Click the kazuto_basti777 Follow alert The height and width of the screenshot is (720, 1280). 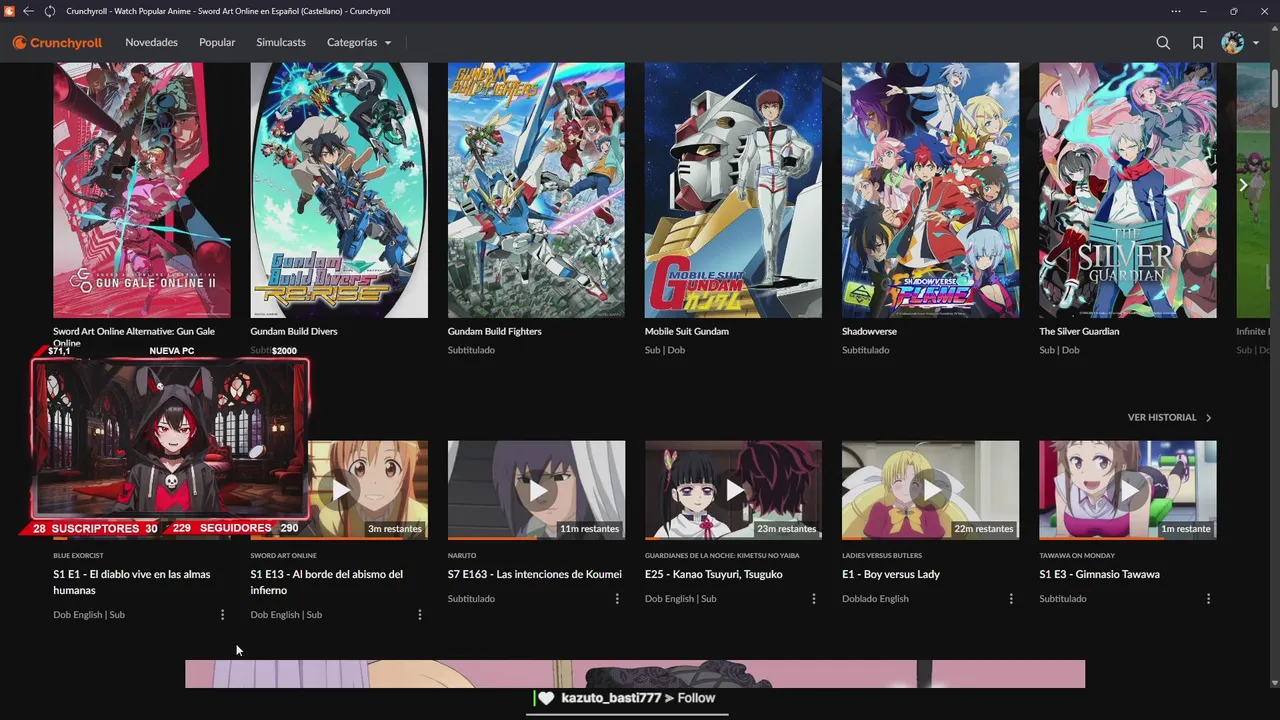638,698
